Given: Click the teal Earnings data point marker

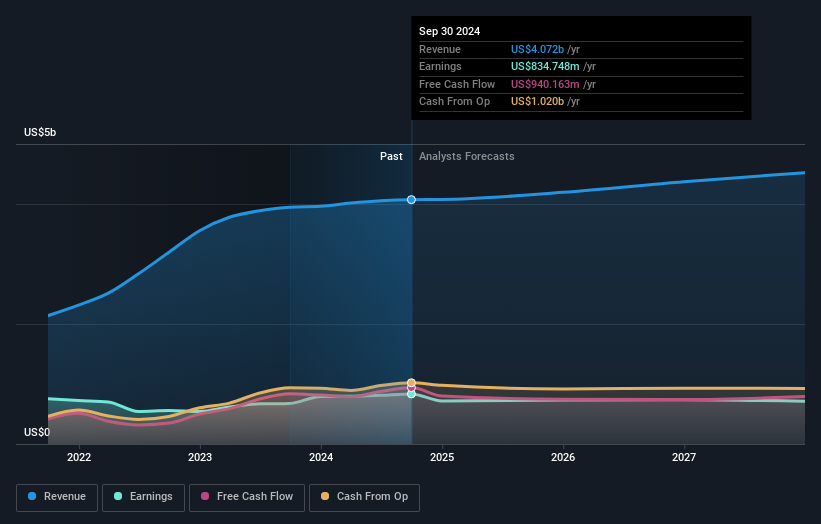Looking at the screenshot, I should pos(412,394).
